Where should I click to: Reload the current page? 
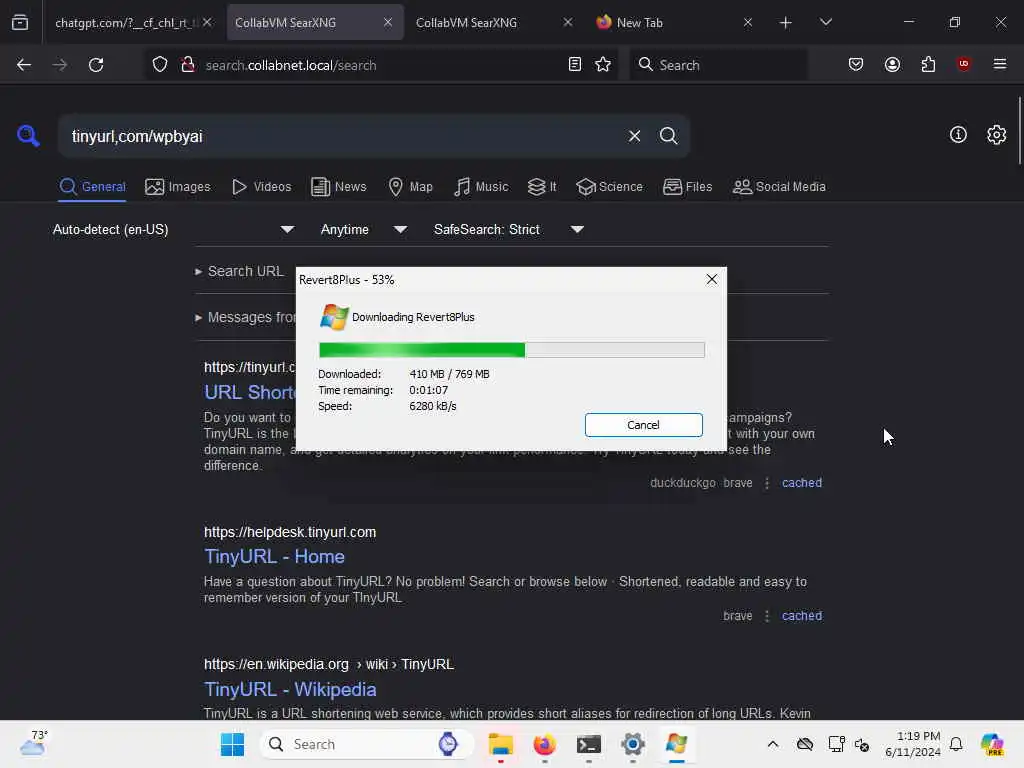pos(96,65)
